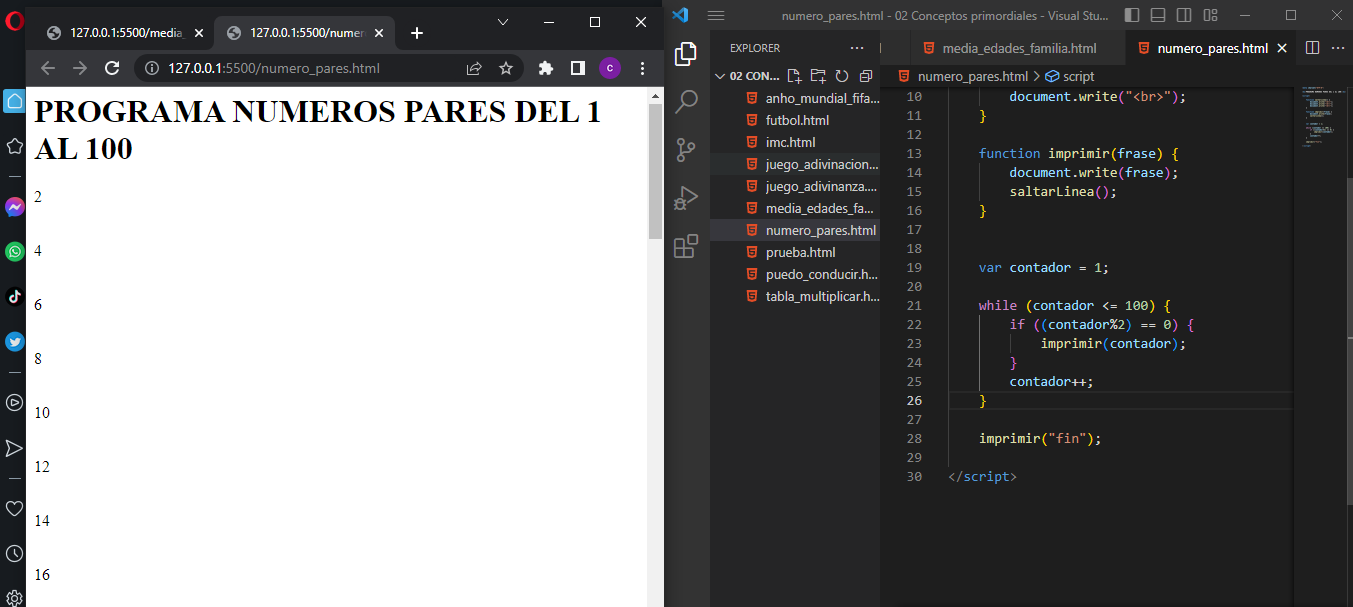1353x607 pixels.
Task: Open the Search view in VS Code
Action: pyautogui.click(x=686, y=101)
